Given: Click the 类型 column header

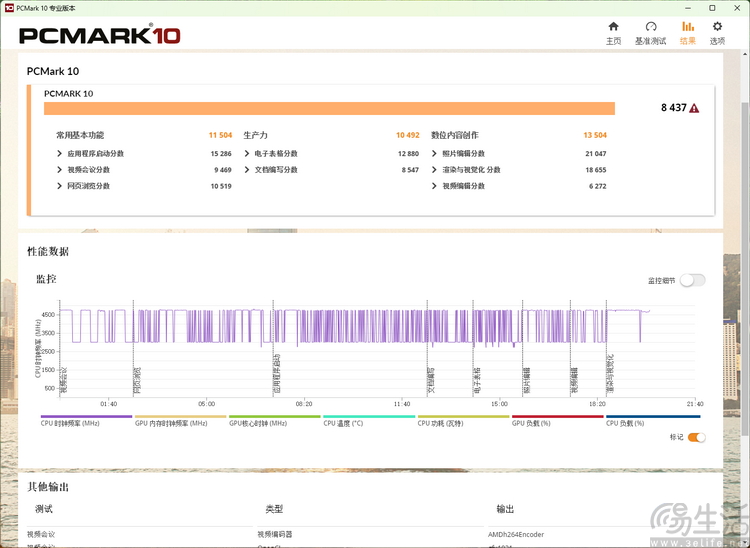Looking at the screenshot, I should pyautogui.click(x=275, y=509).
